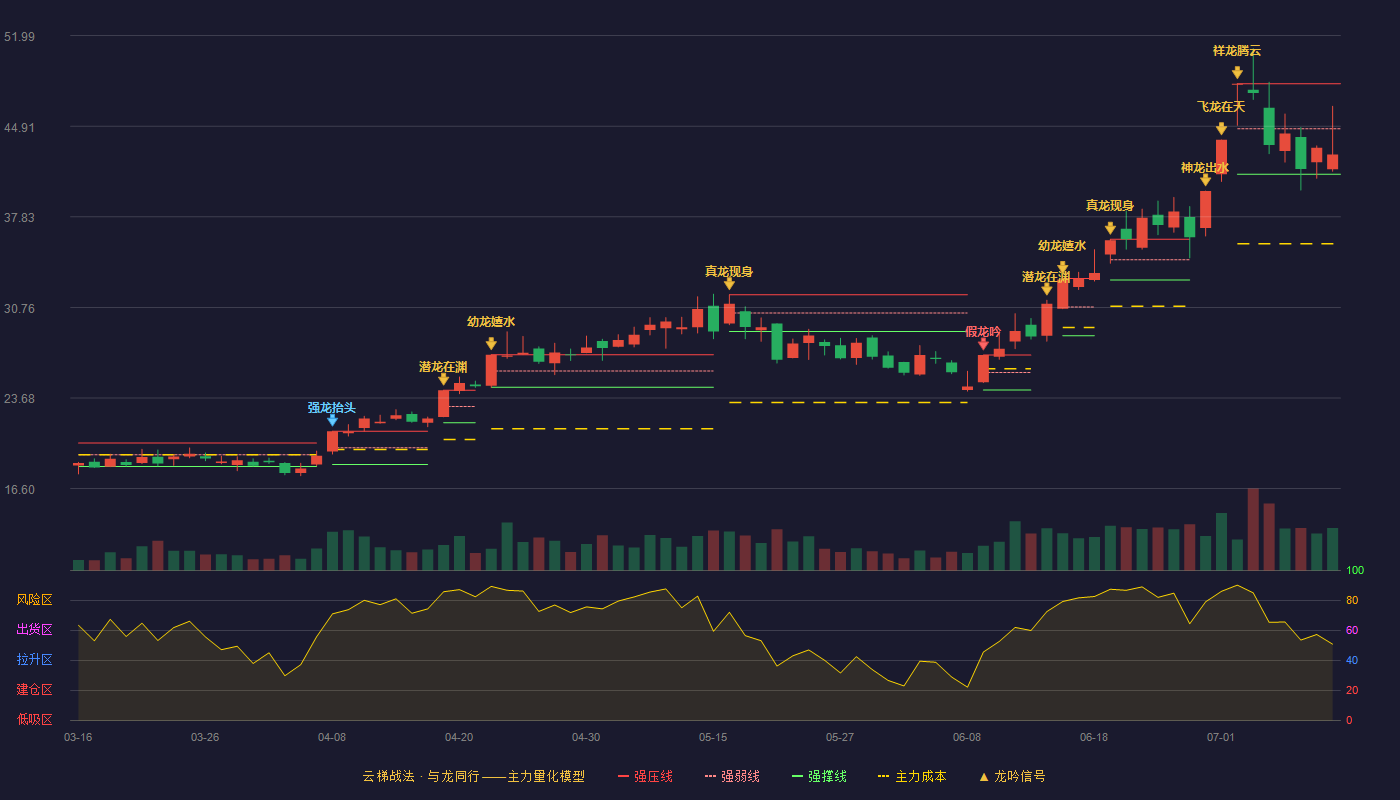Click the 04-30 date label
This screenshot has height=800, width=1400.
586,737
